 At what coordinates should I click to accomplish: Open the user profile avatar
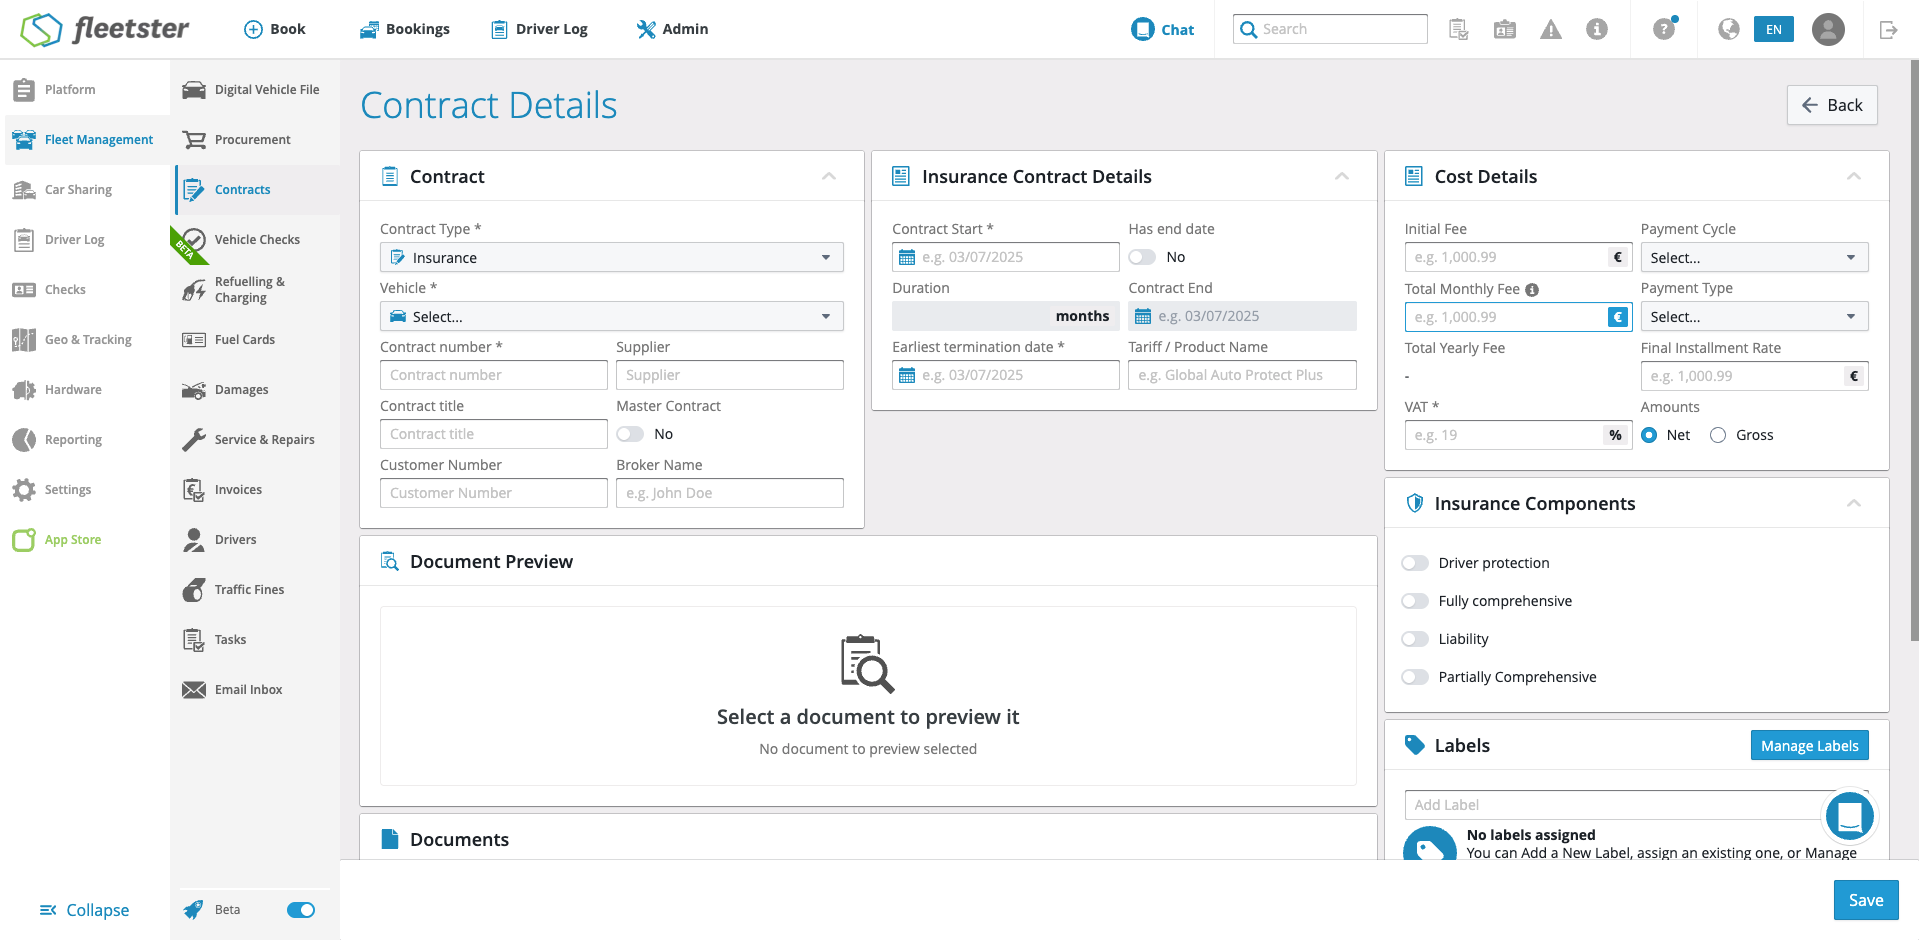[x=1828, y=29]
